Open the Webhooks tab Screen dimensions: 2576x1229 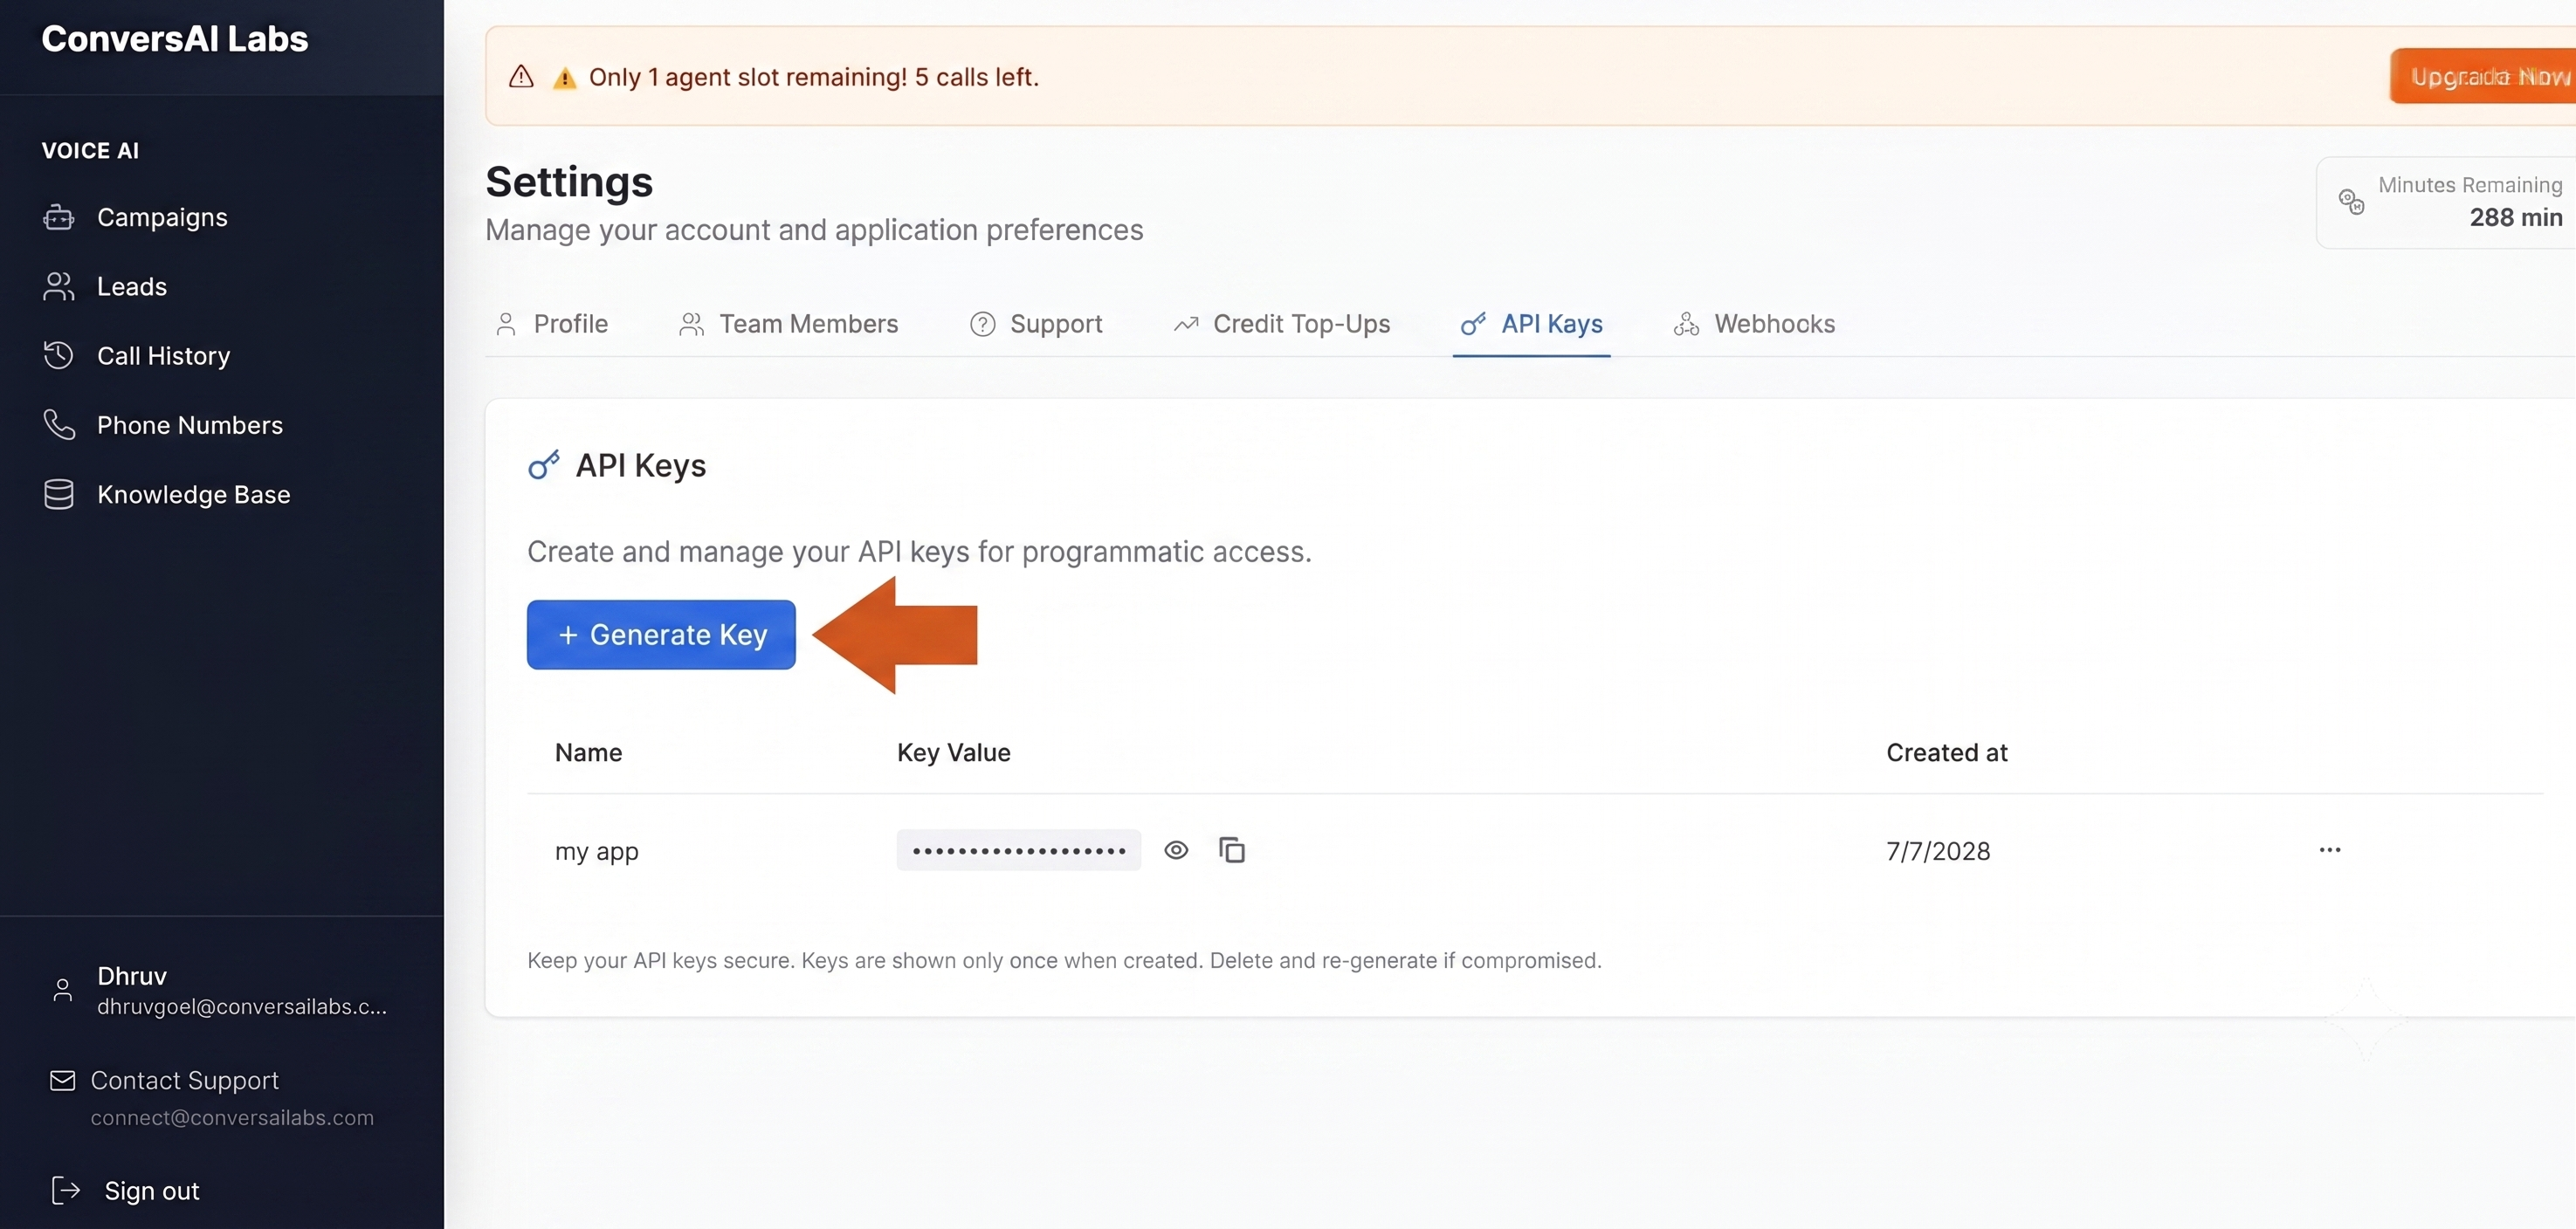pyautogui.click(x=1754, y=324)
